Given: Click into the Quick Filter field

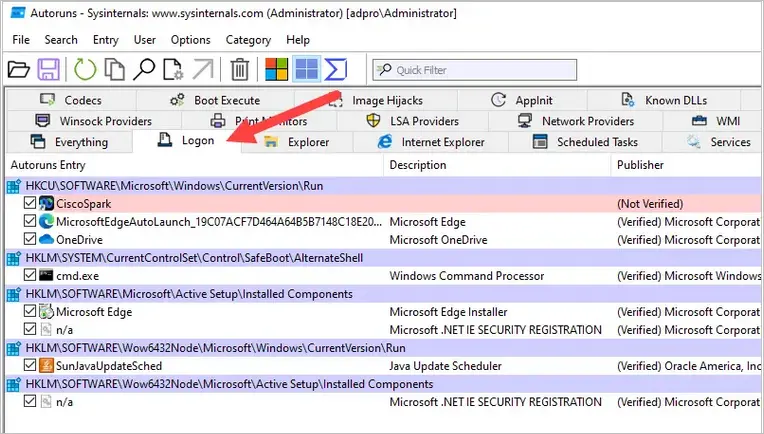Looking at the screenshot, I should tap(475, 70).
